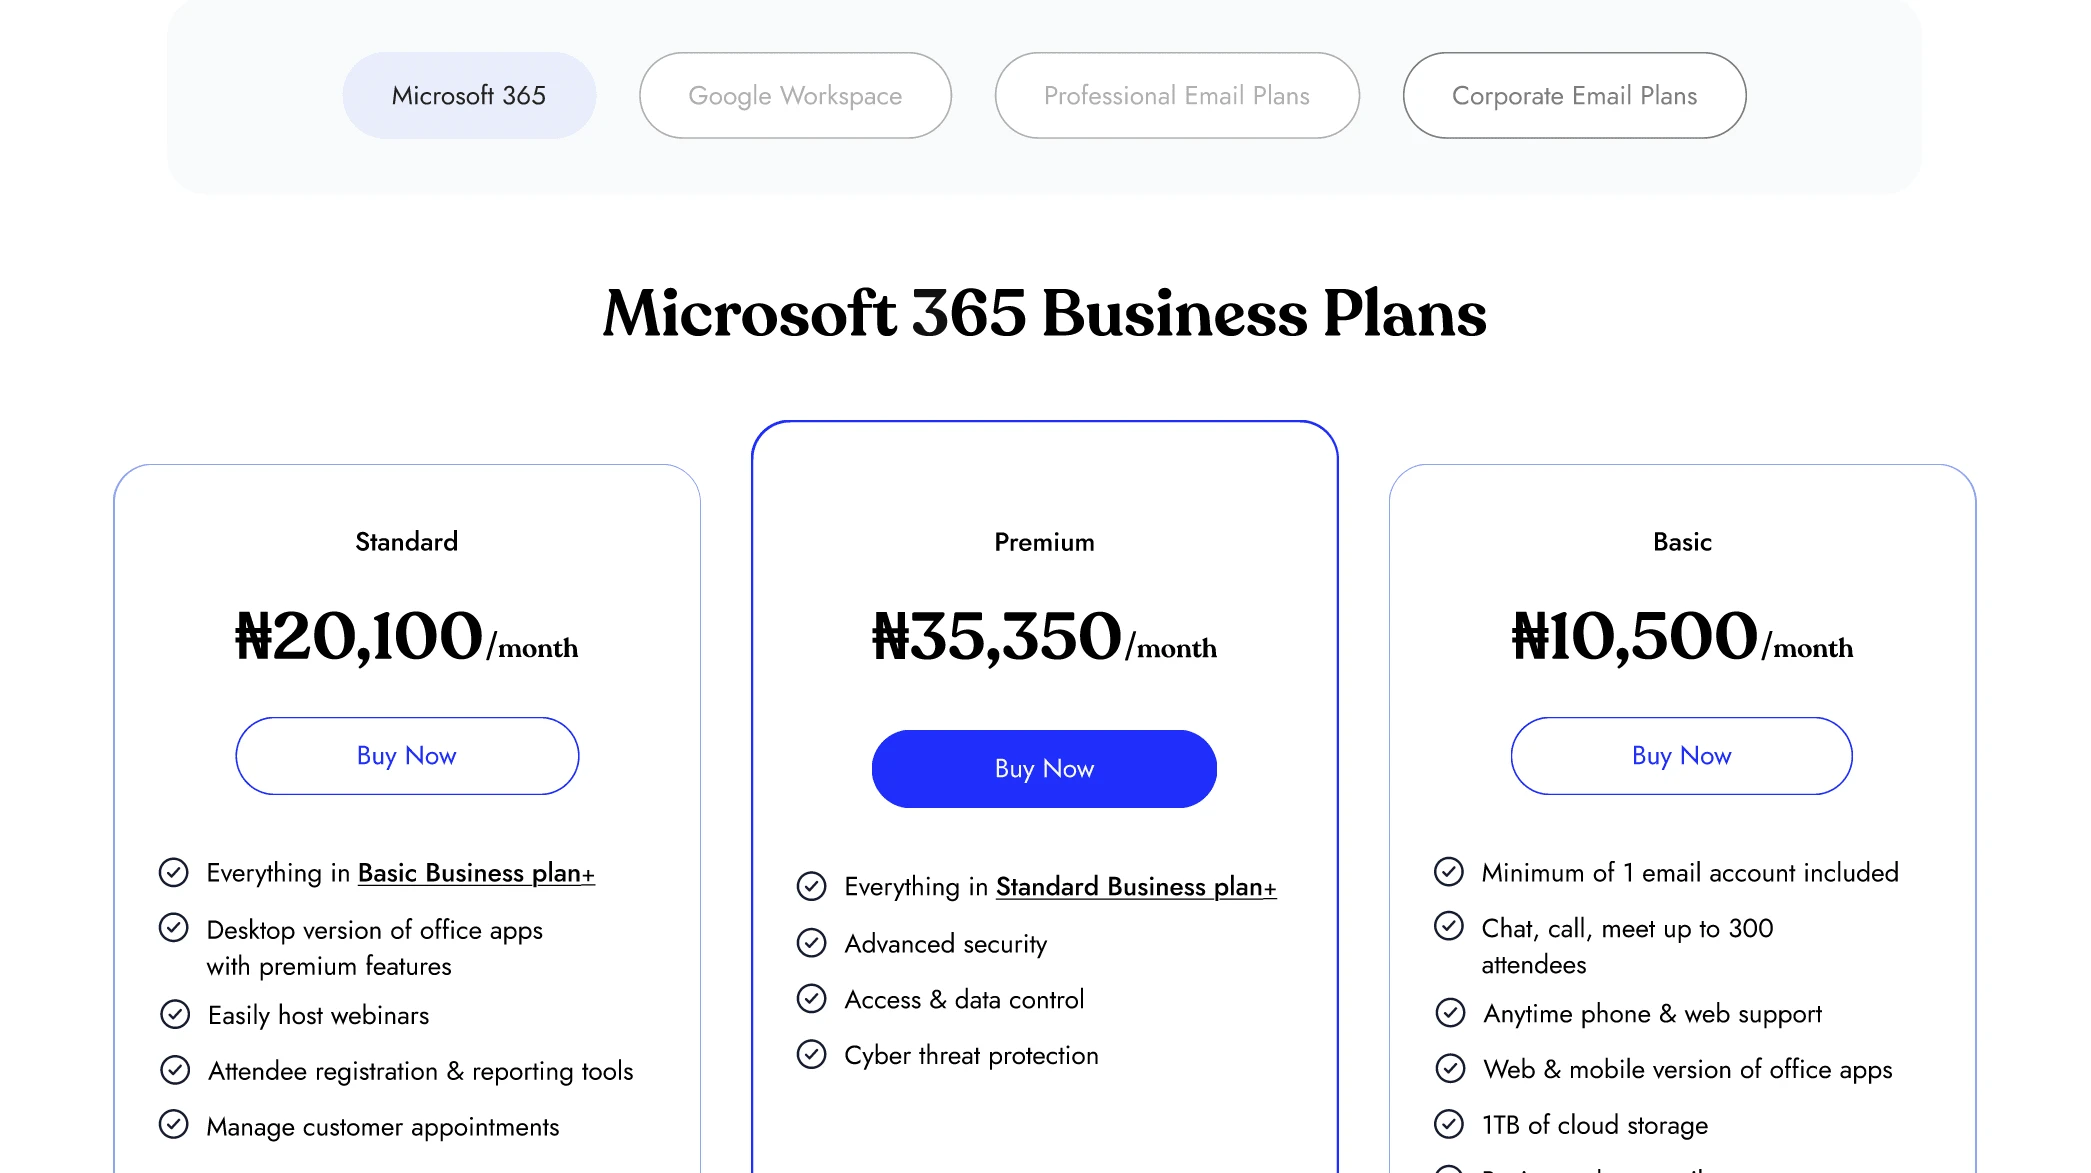The height and width of the screenshot is (1173, 2091).
Task: Open the Basic Business plan link
Action: point(476,872)
